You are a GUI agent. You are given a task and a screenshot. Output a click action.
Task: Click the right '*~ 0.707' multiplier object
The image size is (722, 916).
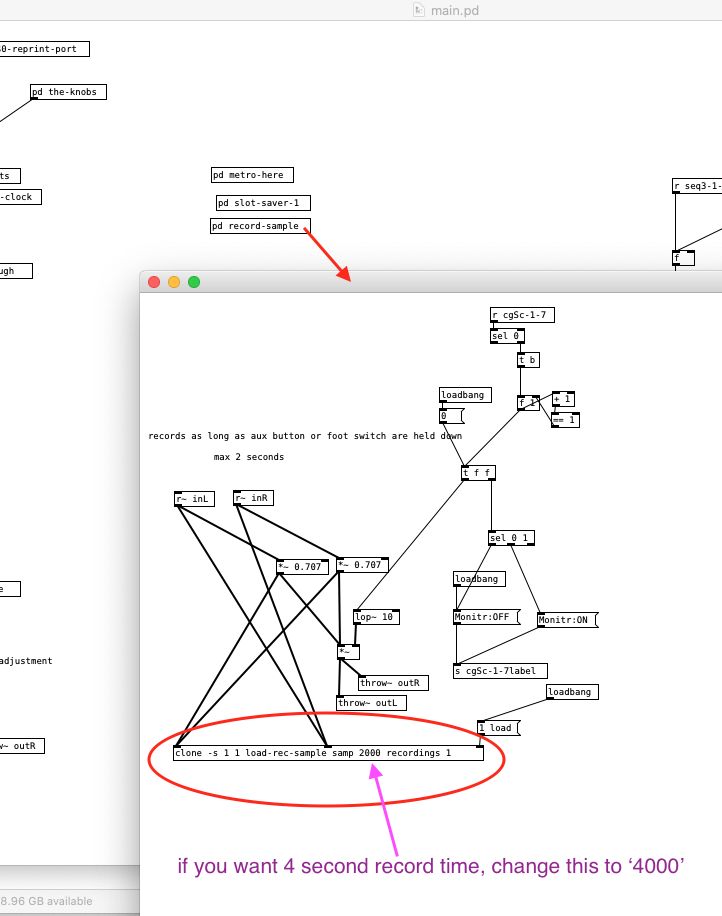(362, 565)
